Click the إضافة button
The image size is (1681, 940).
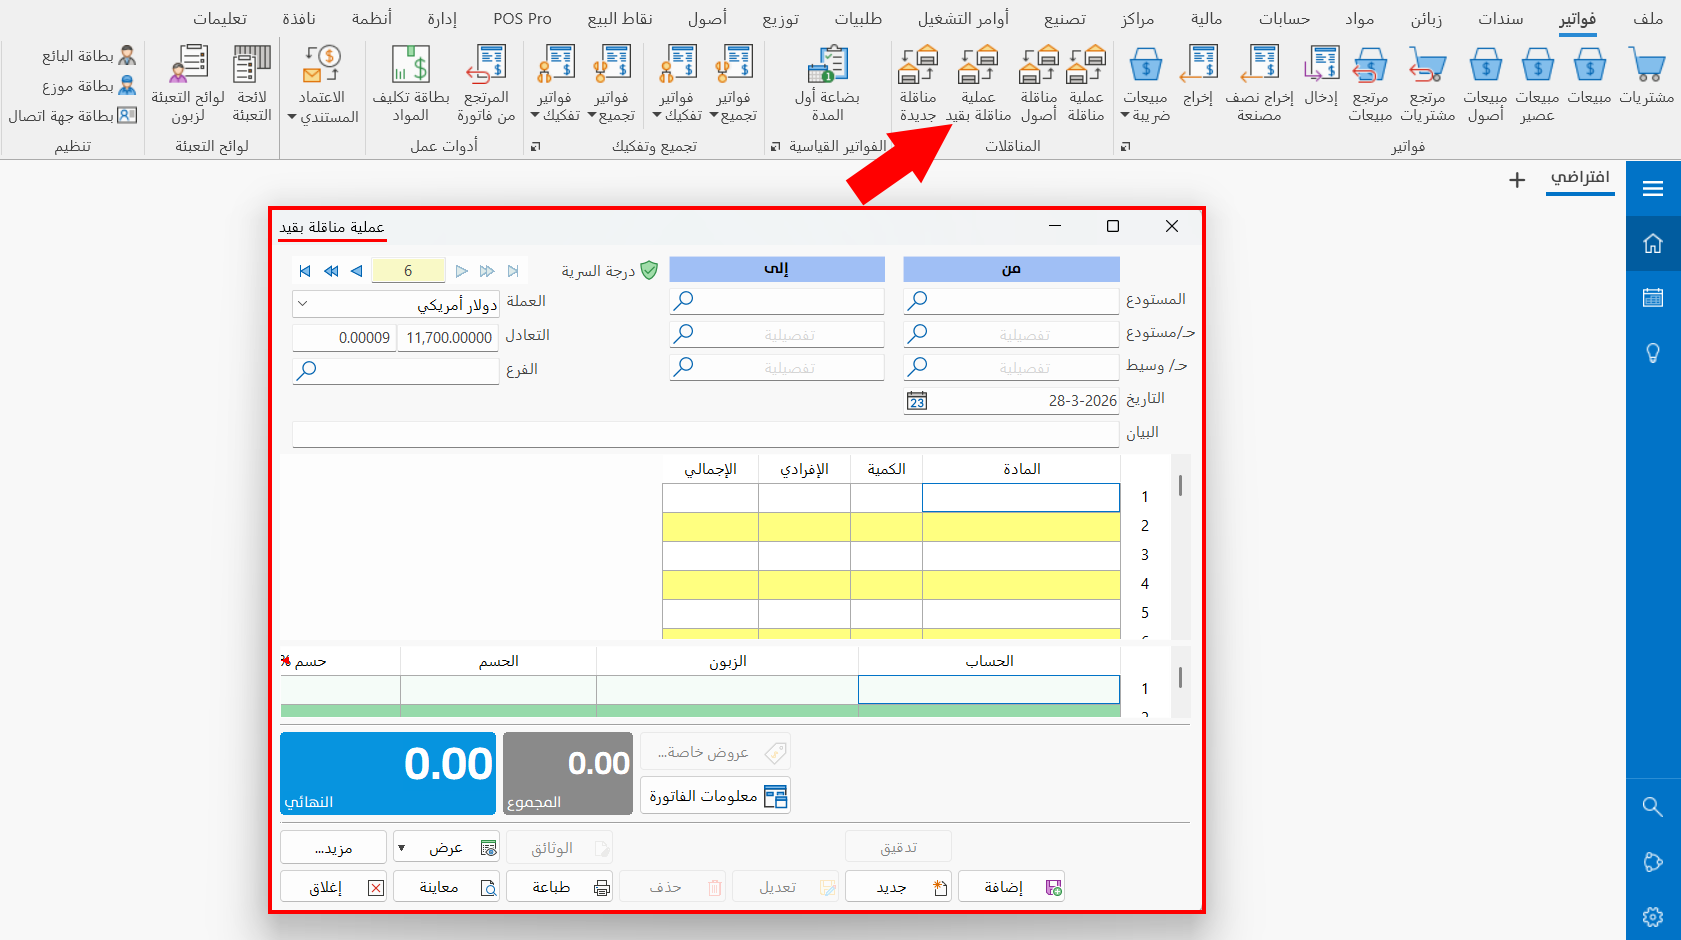click(x=1011, y=887)
